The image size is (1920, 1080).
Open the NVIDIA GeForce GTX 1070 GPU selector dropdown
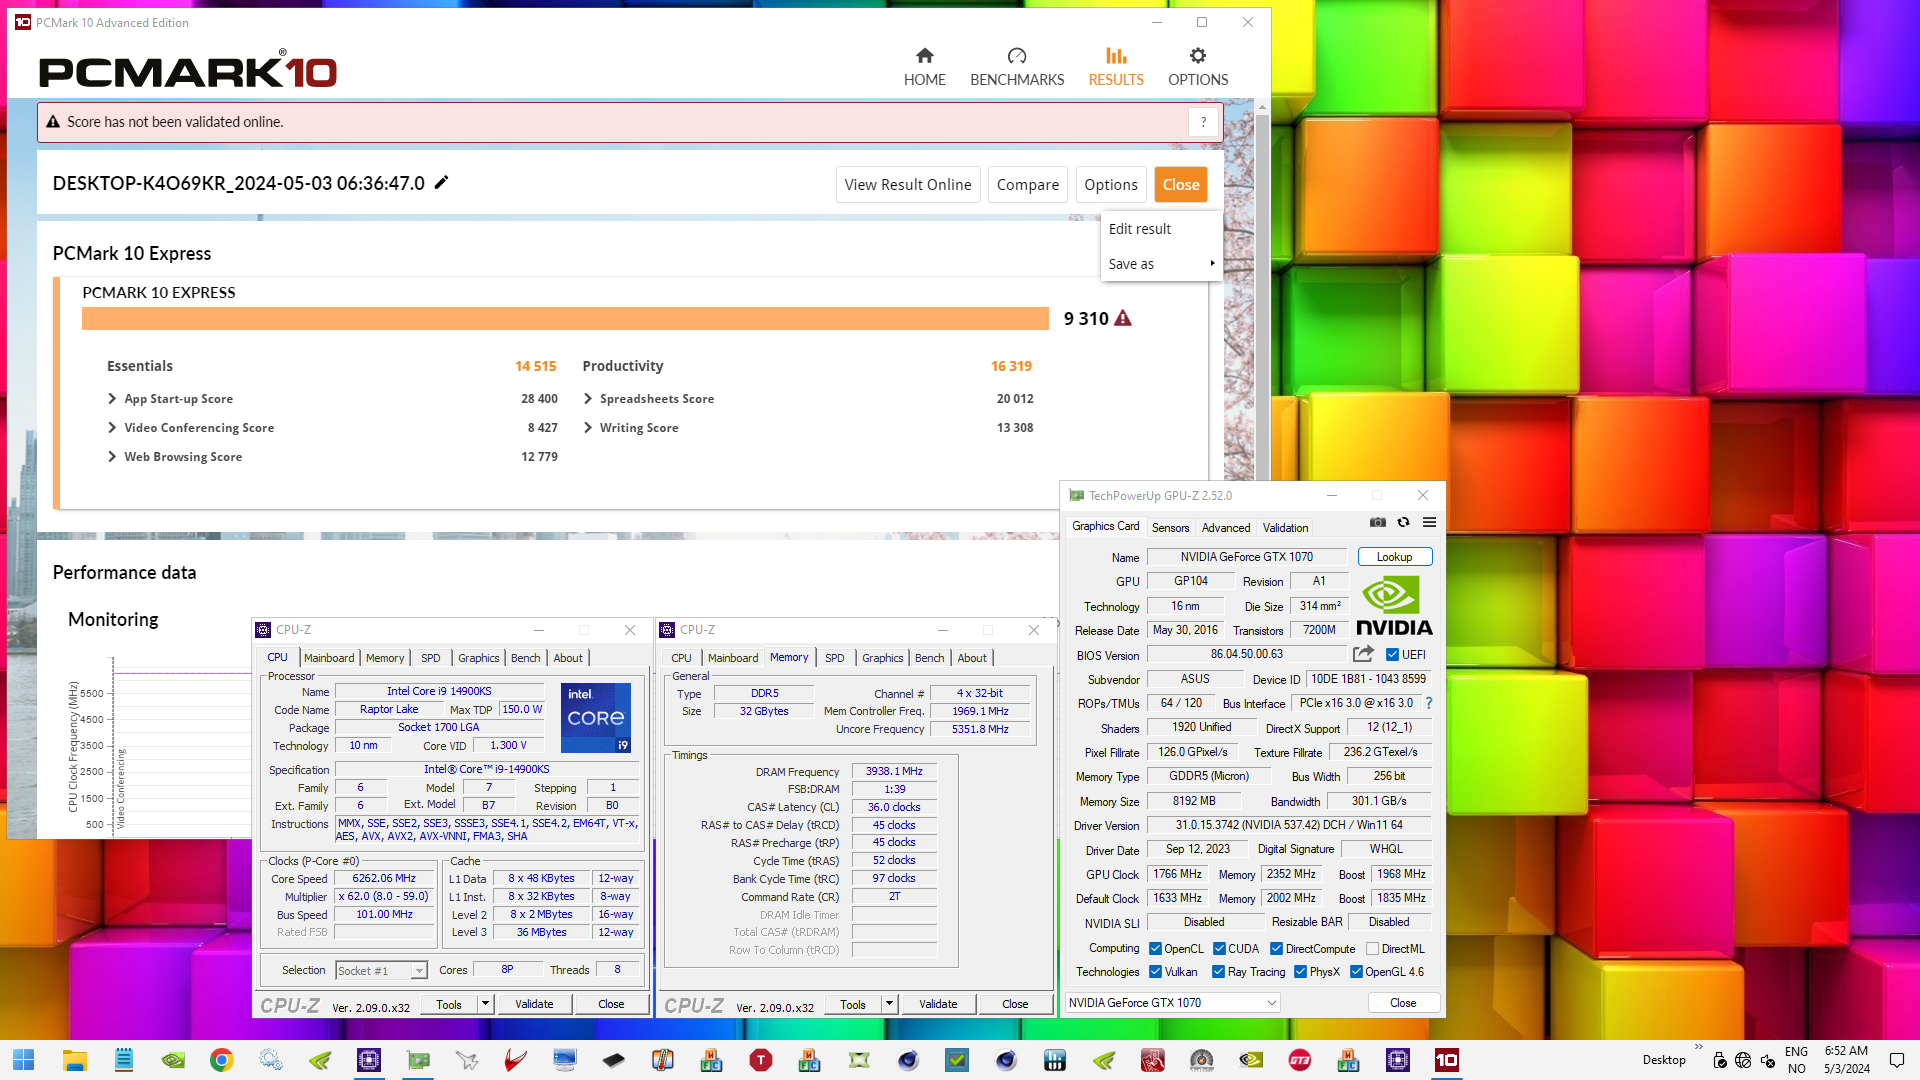pos(1173,1003)
